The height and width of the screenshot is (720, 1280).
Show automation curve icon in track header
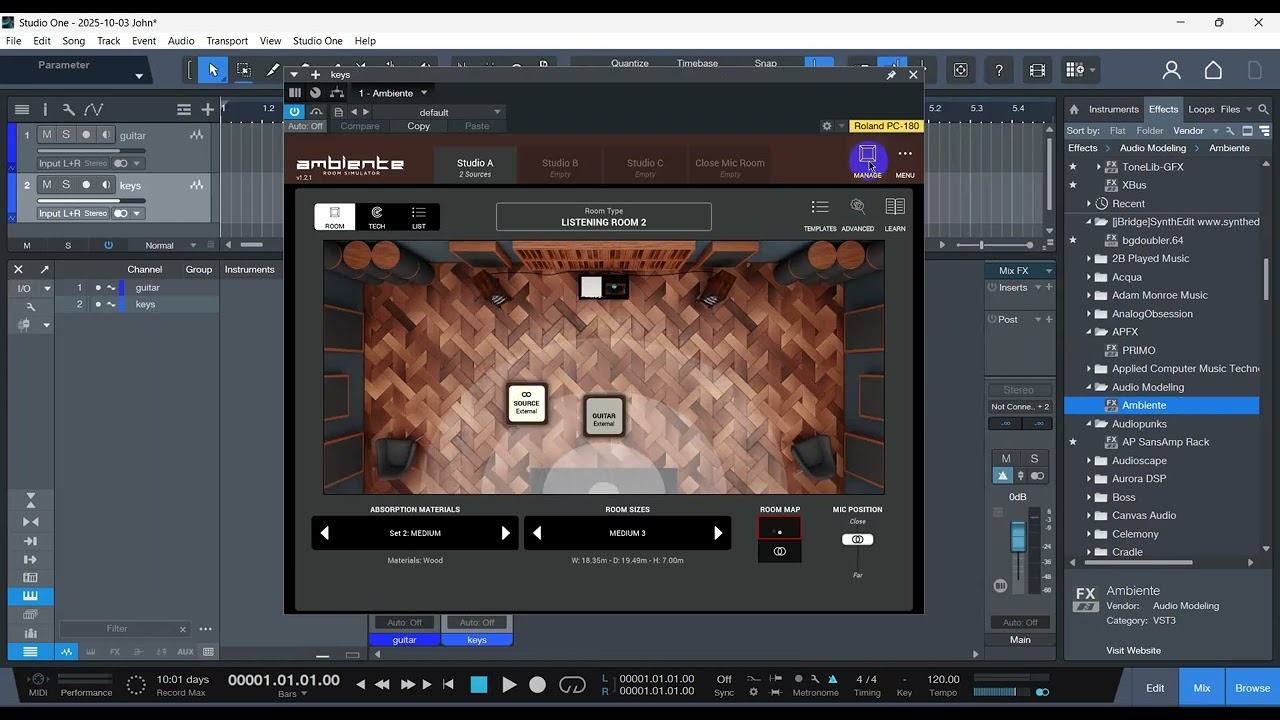[94, 110]
